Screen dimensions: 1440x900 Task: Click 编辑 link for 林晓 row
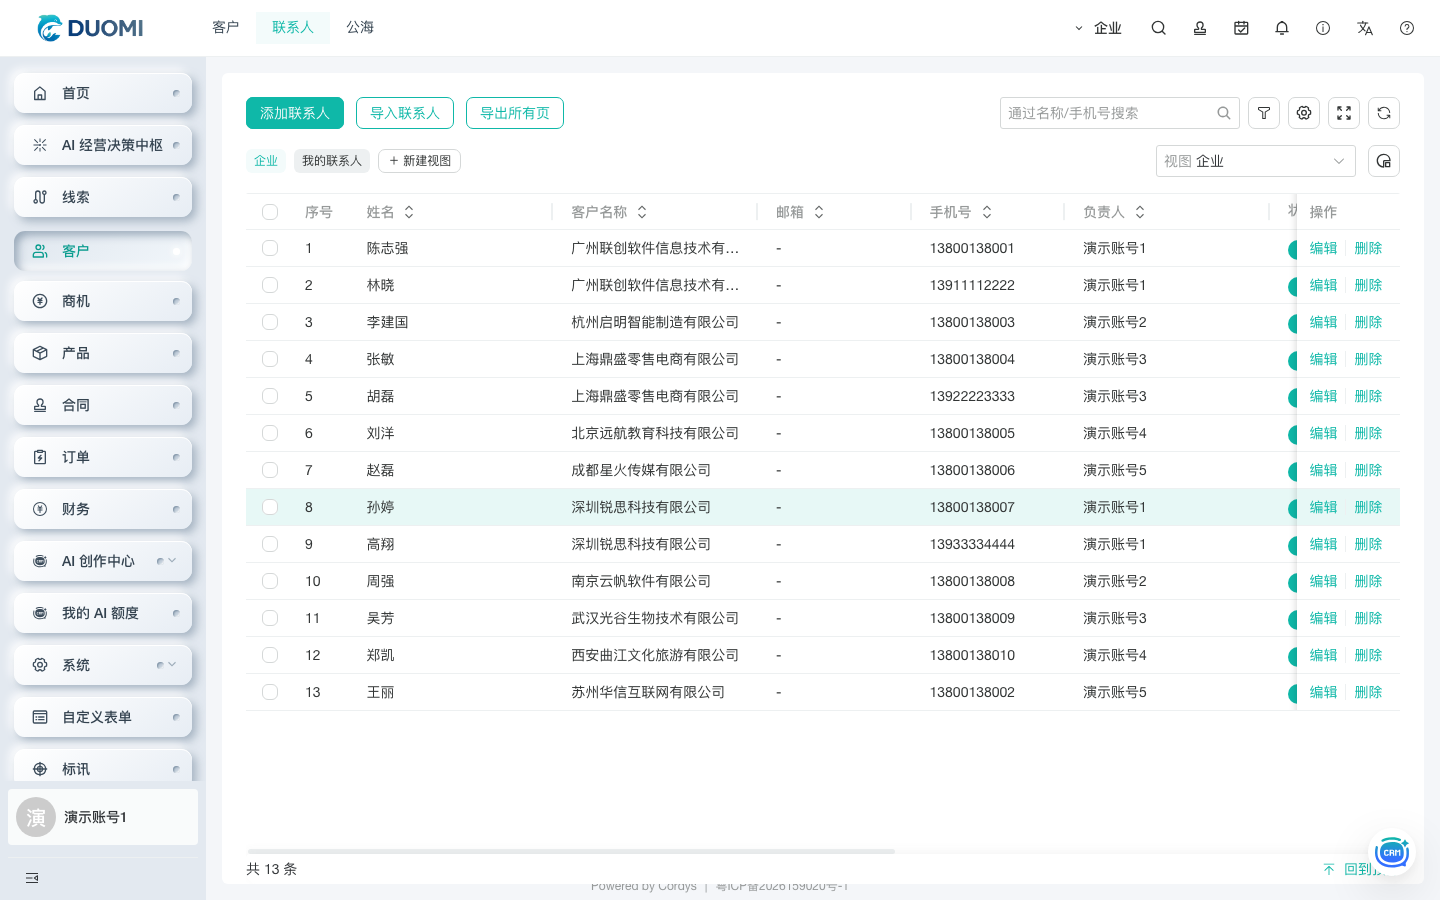(x=1323, y=285)
